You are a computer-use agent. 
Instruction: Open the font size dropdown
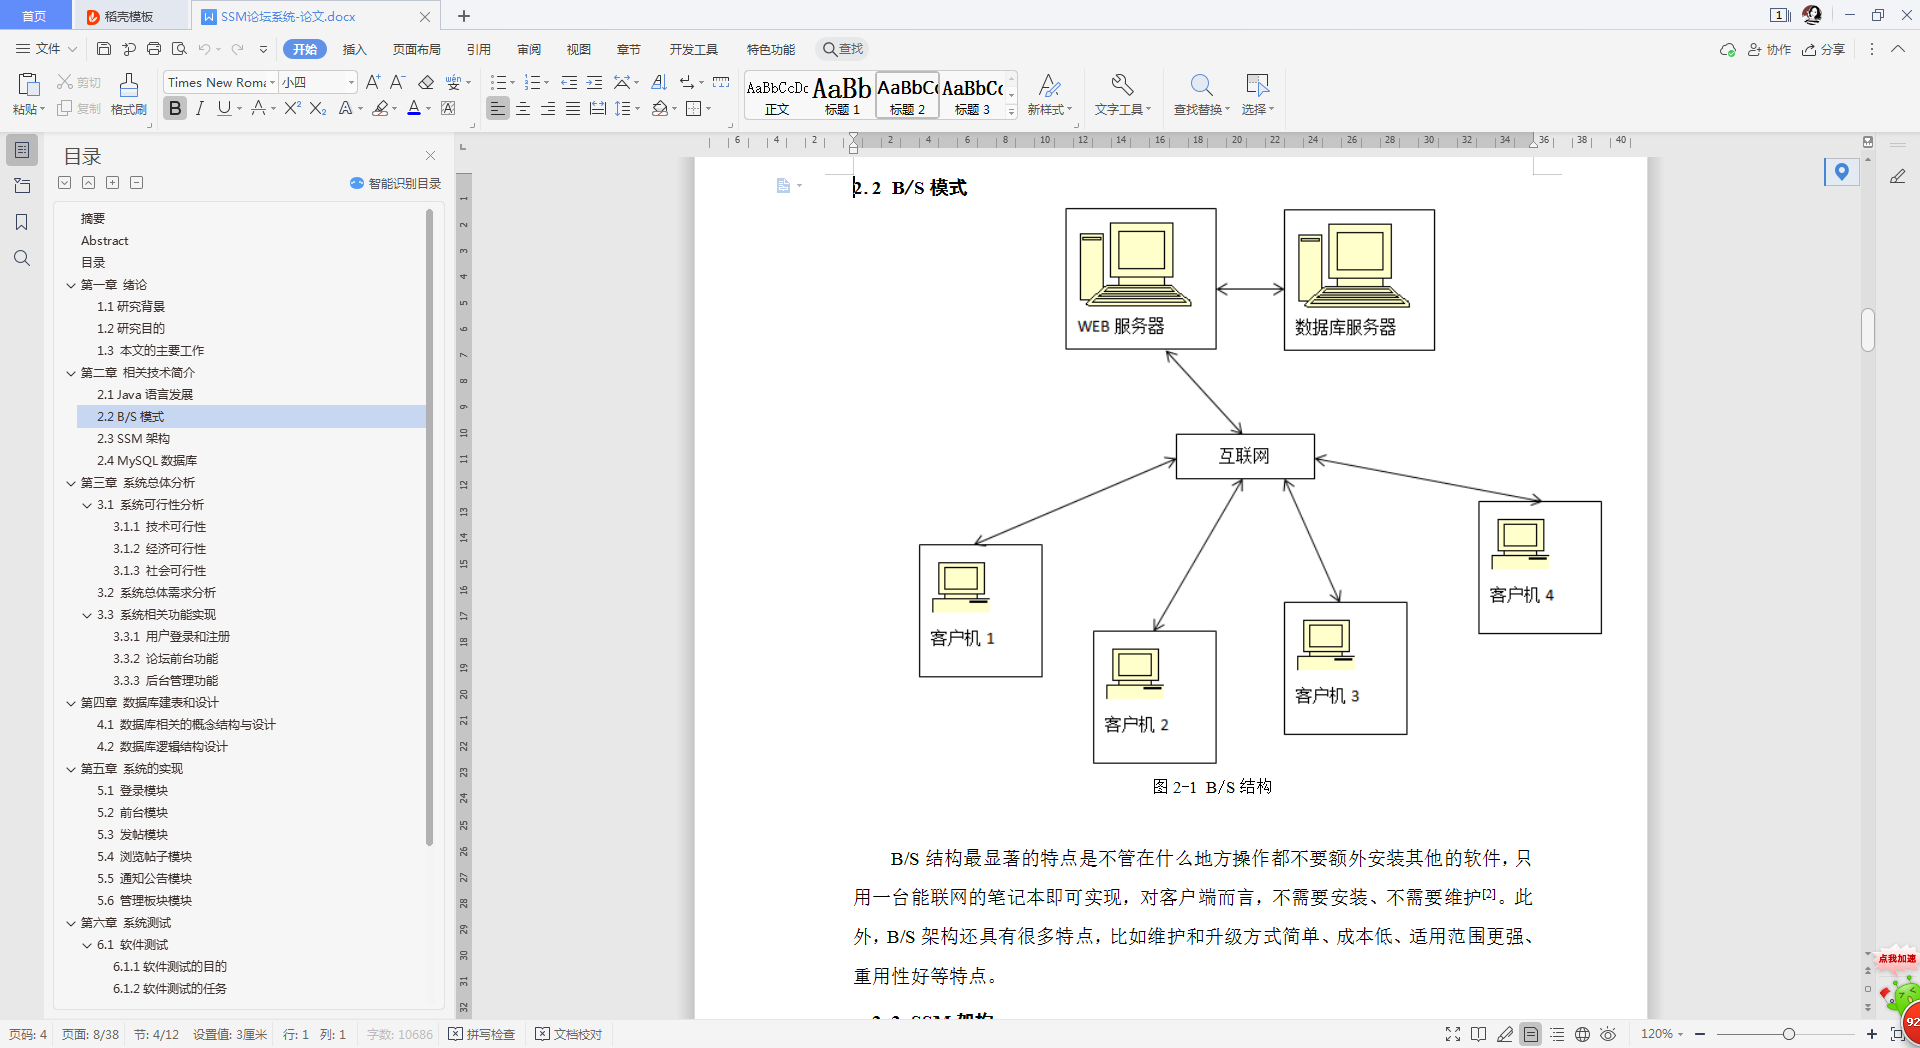click(351, 82)
